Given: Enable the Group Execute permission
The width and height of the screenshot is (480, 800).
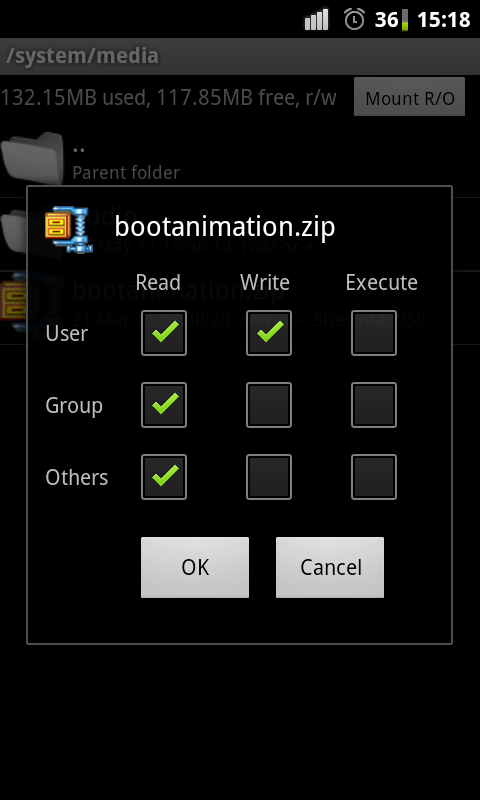Looking at the screenshot, I should (x=374, y=405).
